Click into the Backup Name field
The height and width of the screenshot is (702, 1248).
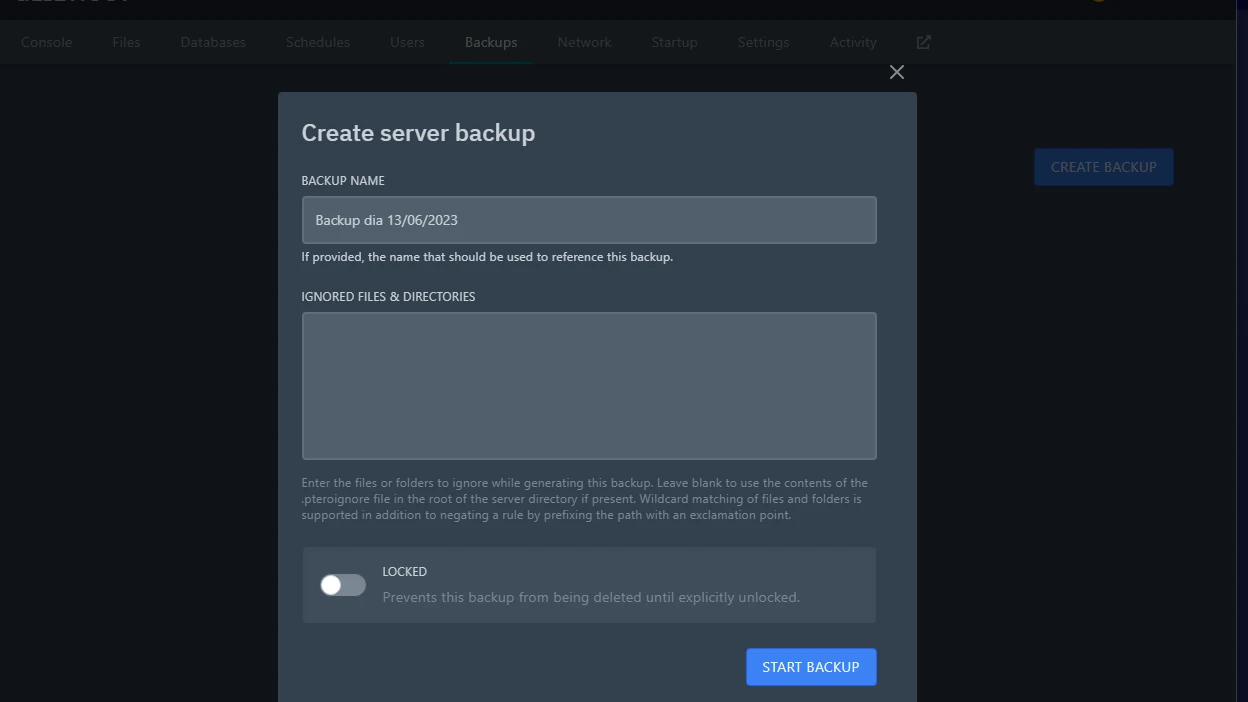(589, 220)
